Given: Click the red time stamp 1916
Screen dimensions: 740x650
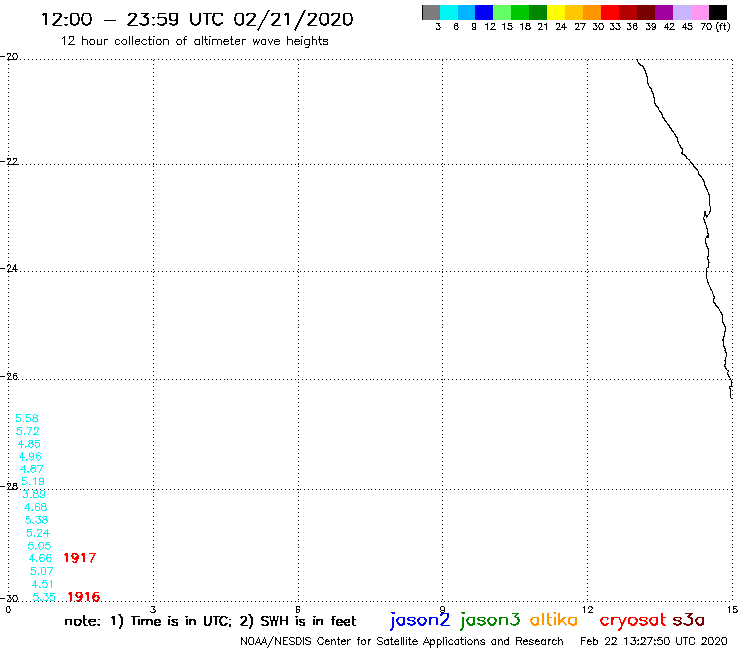Looking at the screenshot, I should [x=84, y=597].
